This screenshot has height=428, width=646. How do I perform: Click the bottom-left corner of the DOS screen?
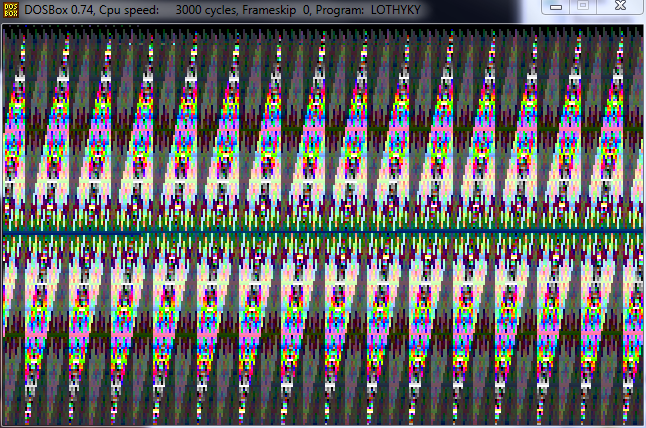pyautogui.click(x=5, y=423)
